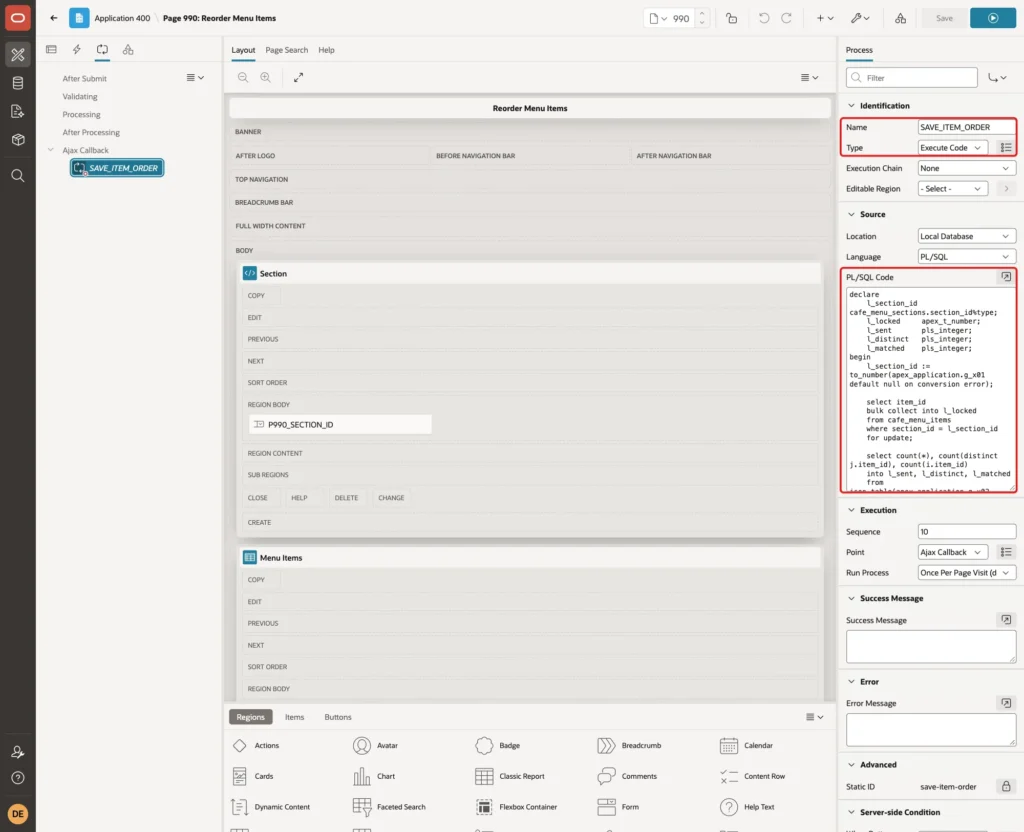Increment the page number stepper up
This screenshot has width=1024, height=832.
702,13
